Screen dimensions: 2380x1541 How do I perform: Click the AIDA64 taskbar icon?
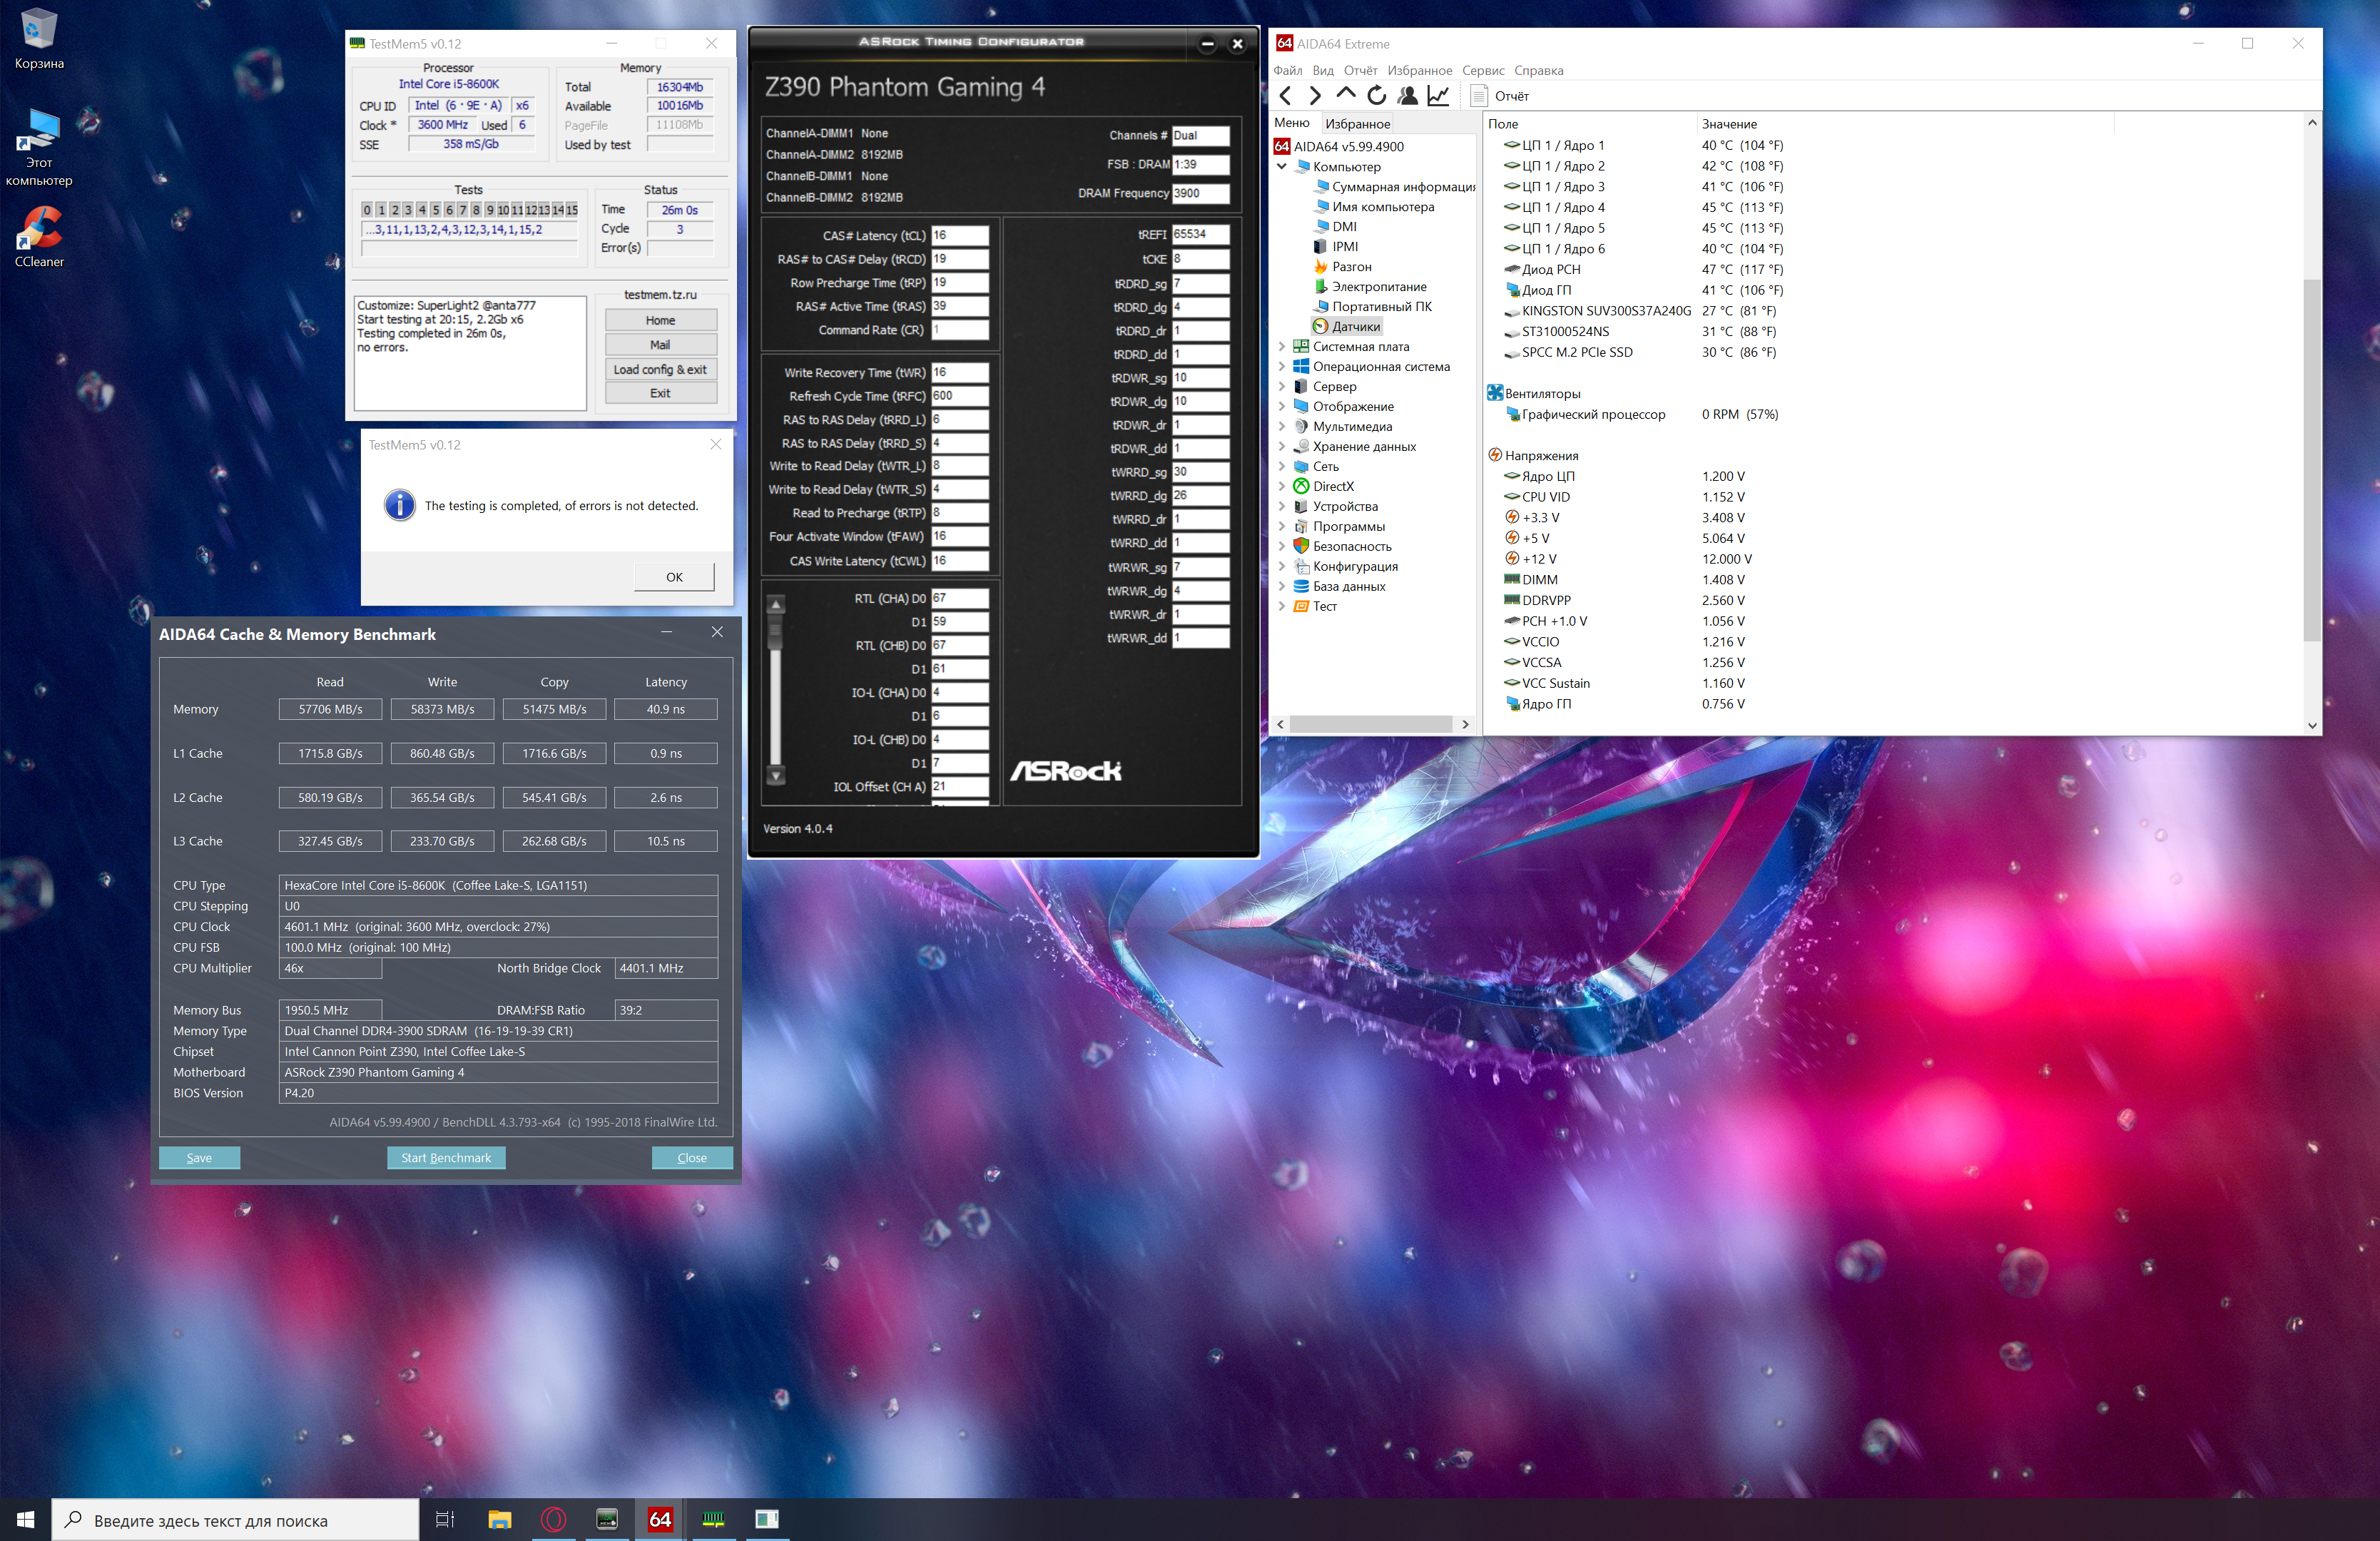coord(660,1519)
